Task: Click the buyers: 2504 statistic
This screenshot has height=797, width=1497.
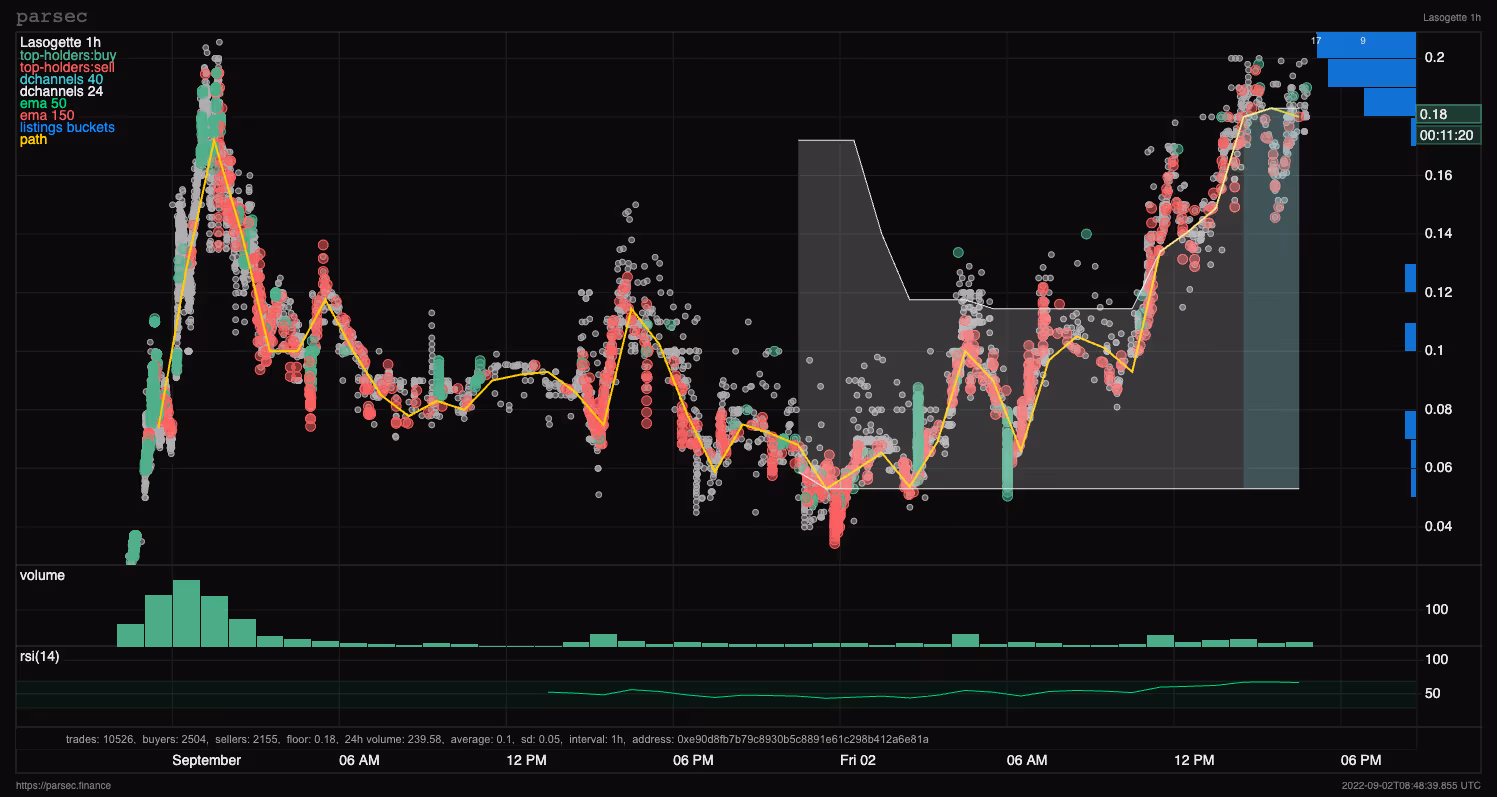Action: [x=175, y=739]
